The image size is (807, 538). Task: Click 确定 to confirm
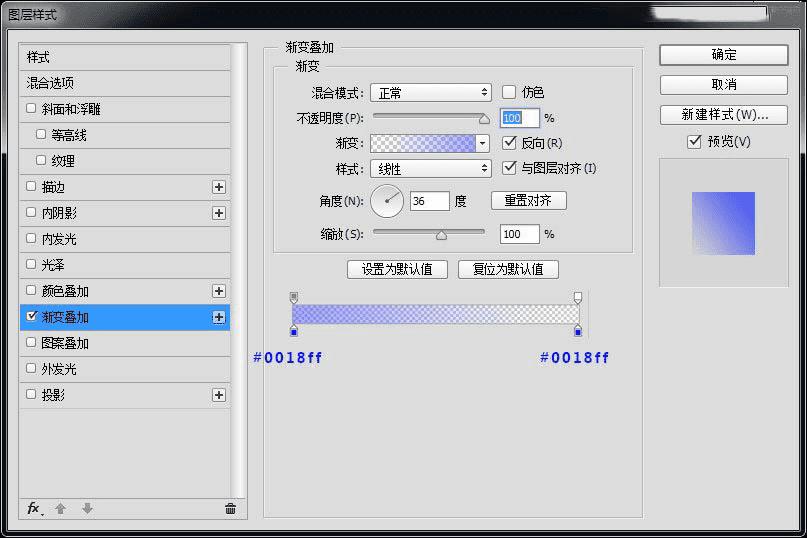724,55
